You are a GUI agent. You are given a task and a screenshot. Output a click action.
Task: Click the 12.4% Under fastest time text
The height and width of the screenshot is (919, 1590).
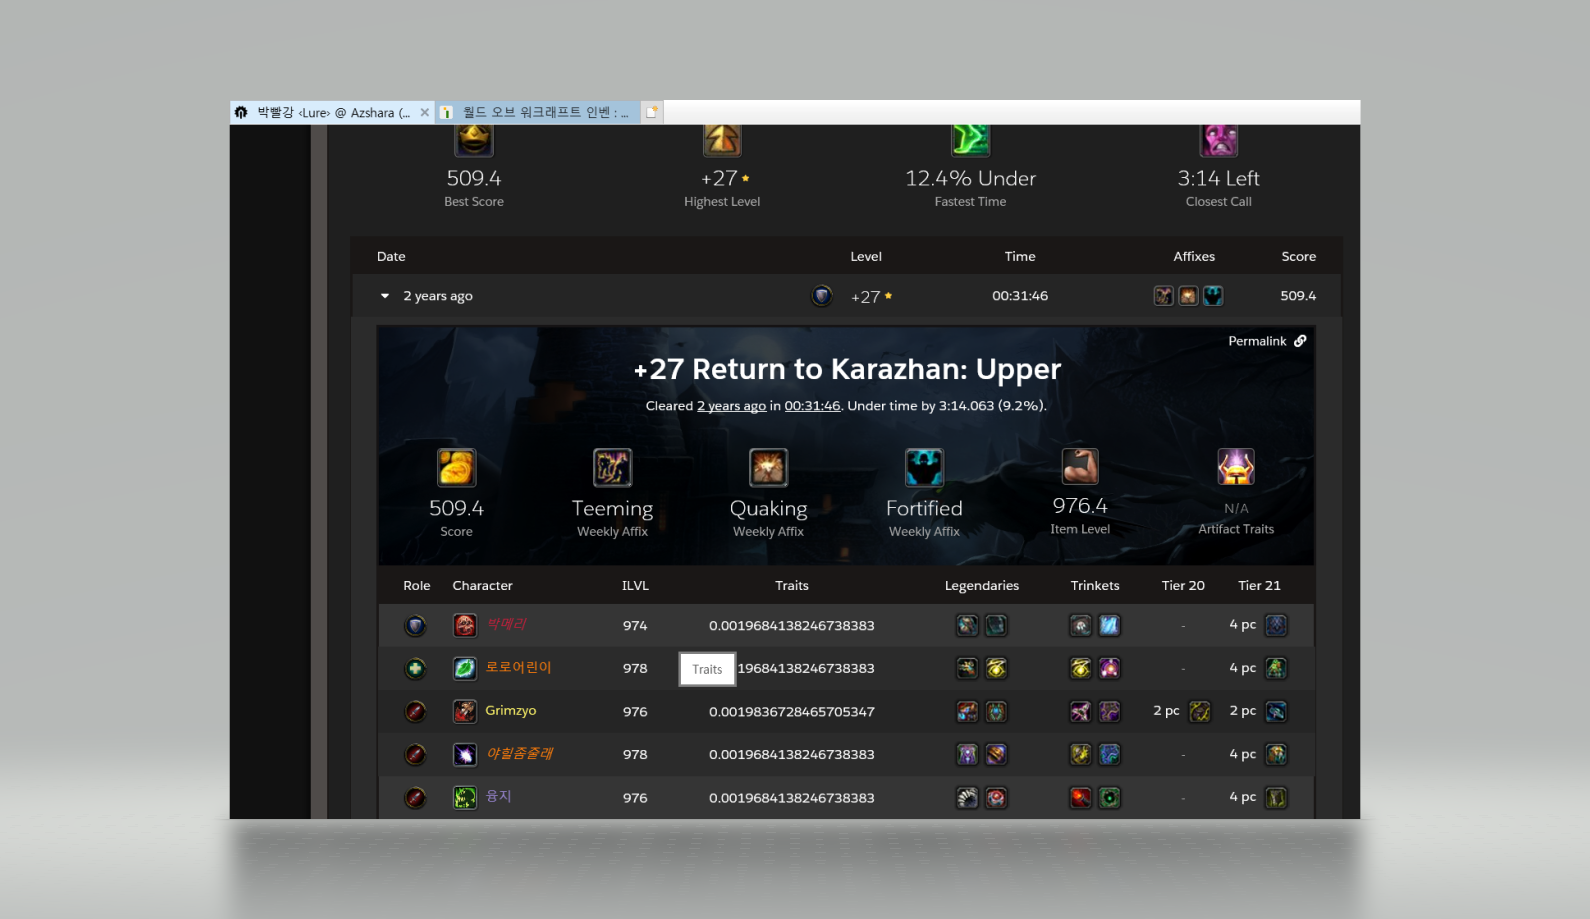click(x=970, y=179)
